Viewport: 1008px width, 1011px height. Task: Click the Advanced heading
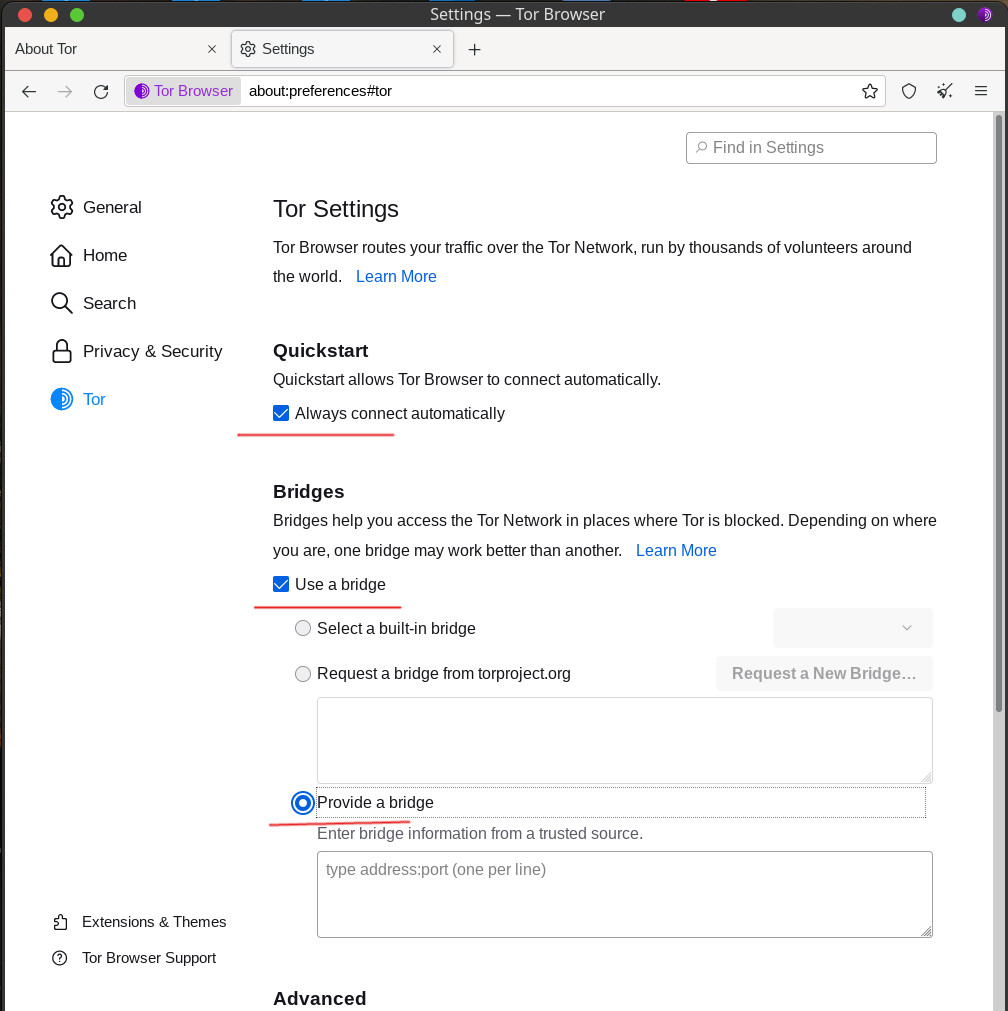point(319,998)
